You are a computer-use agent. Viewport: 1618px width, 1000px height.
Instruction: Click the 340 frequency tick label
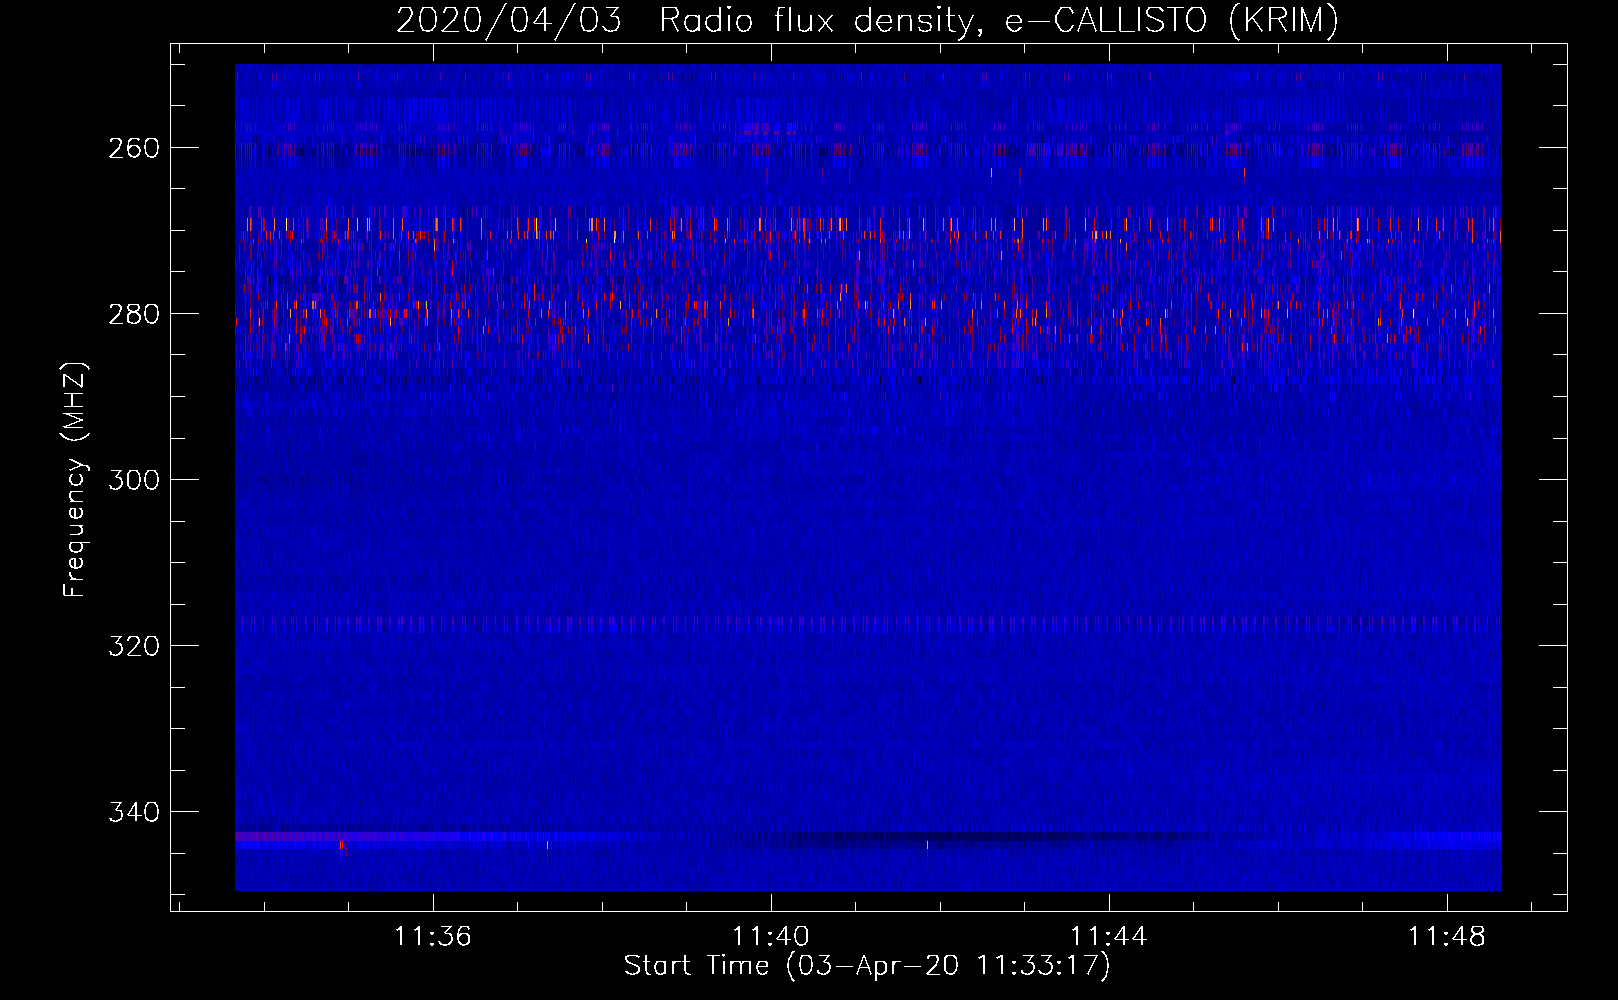[x=134, y=812]
